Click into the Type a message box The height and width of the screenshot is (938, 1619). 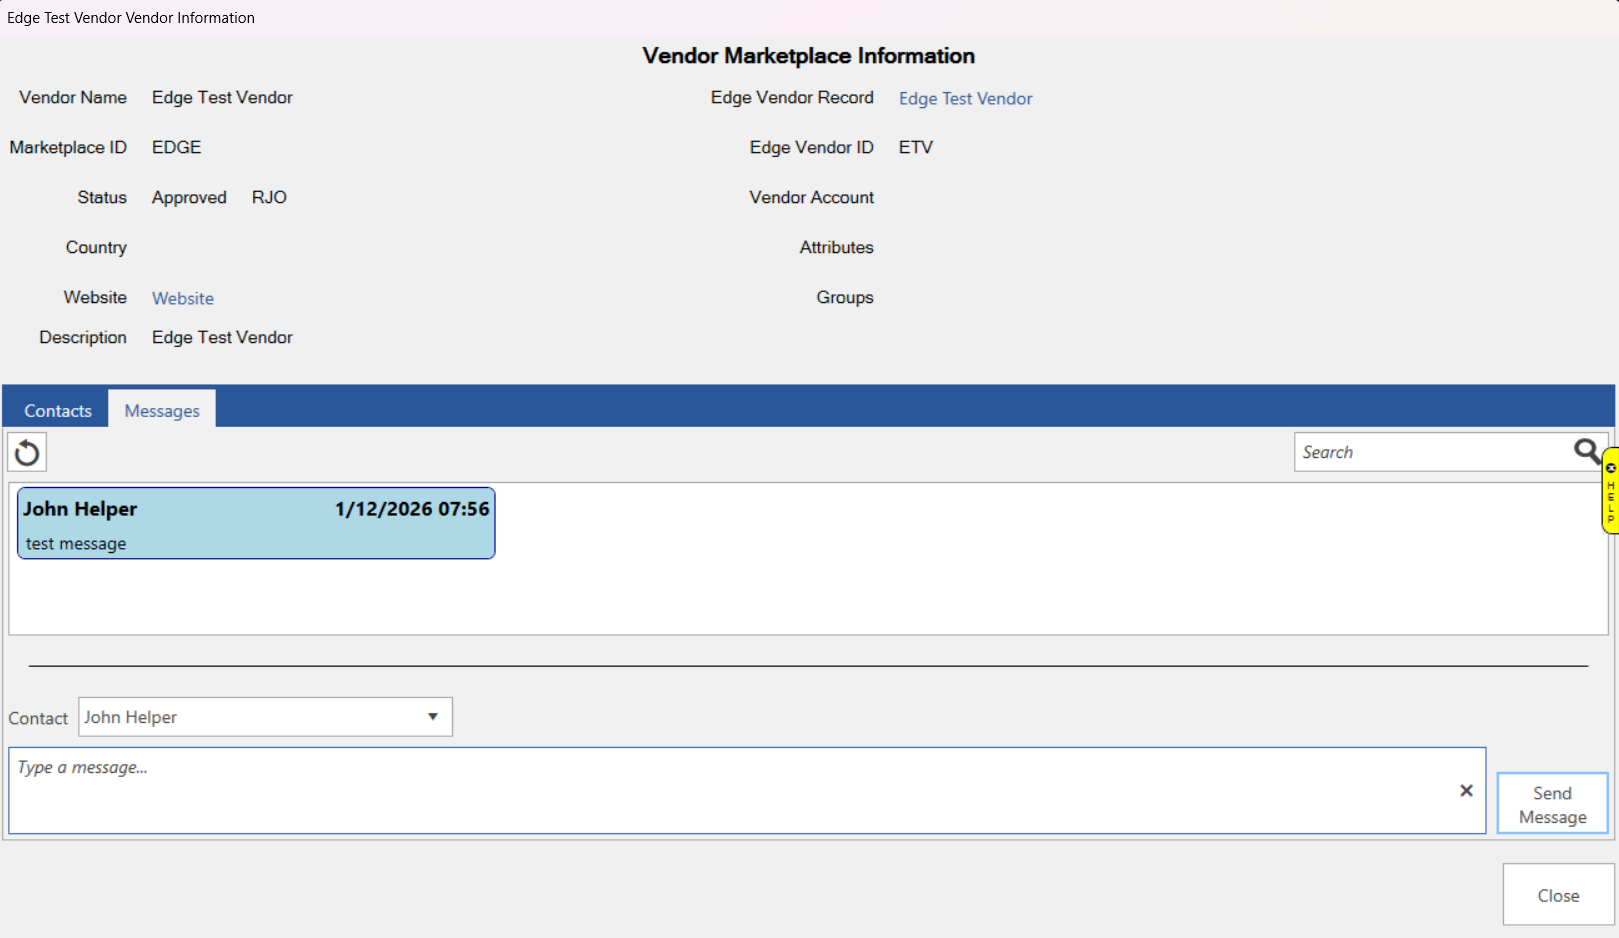point(730,791)
